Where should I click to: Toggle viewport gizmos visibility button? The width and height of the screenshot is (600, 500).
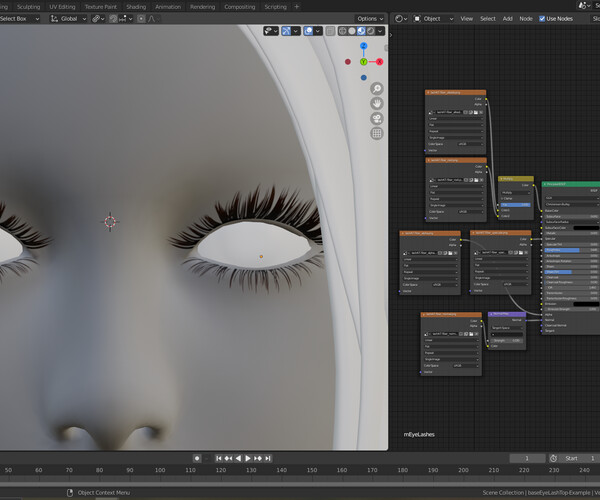click(x=286, y=31)
